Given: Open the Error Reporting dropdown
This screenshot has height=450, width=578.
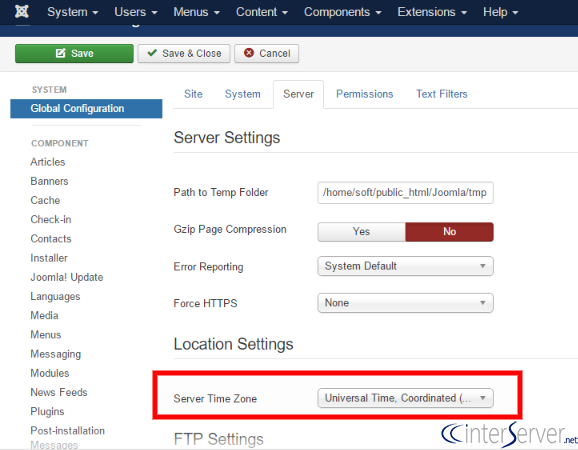Looking at the screenshot, I should click(x=405, y=266).
